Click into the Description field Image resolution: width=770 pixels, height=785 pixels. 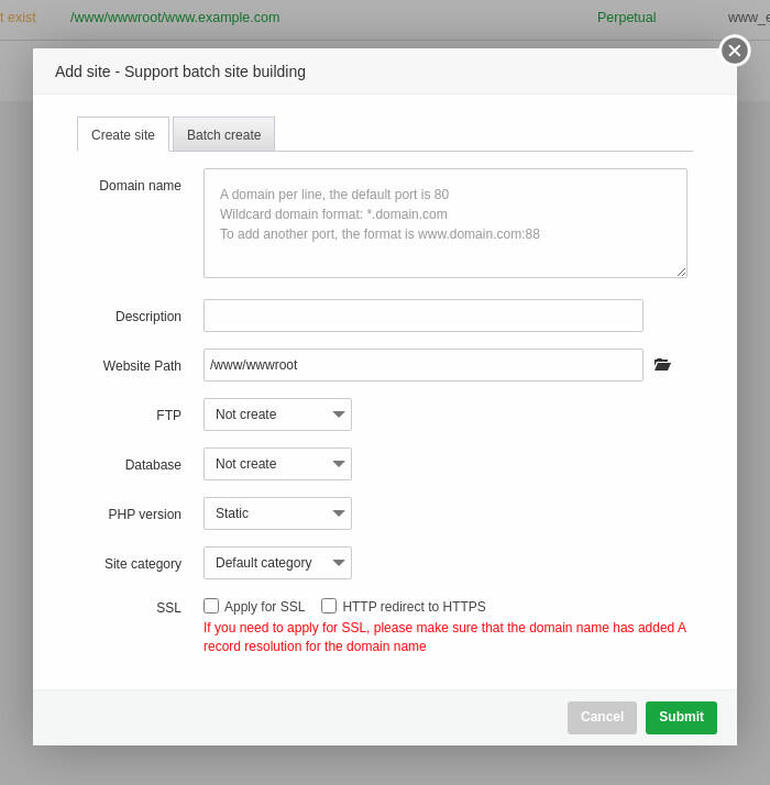coord(423,315)
